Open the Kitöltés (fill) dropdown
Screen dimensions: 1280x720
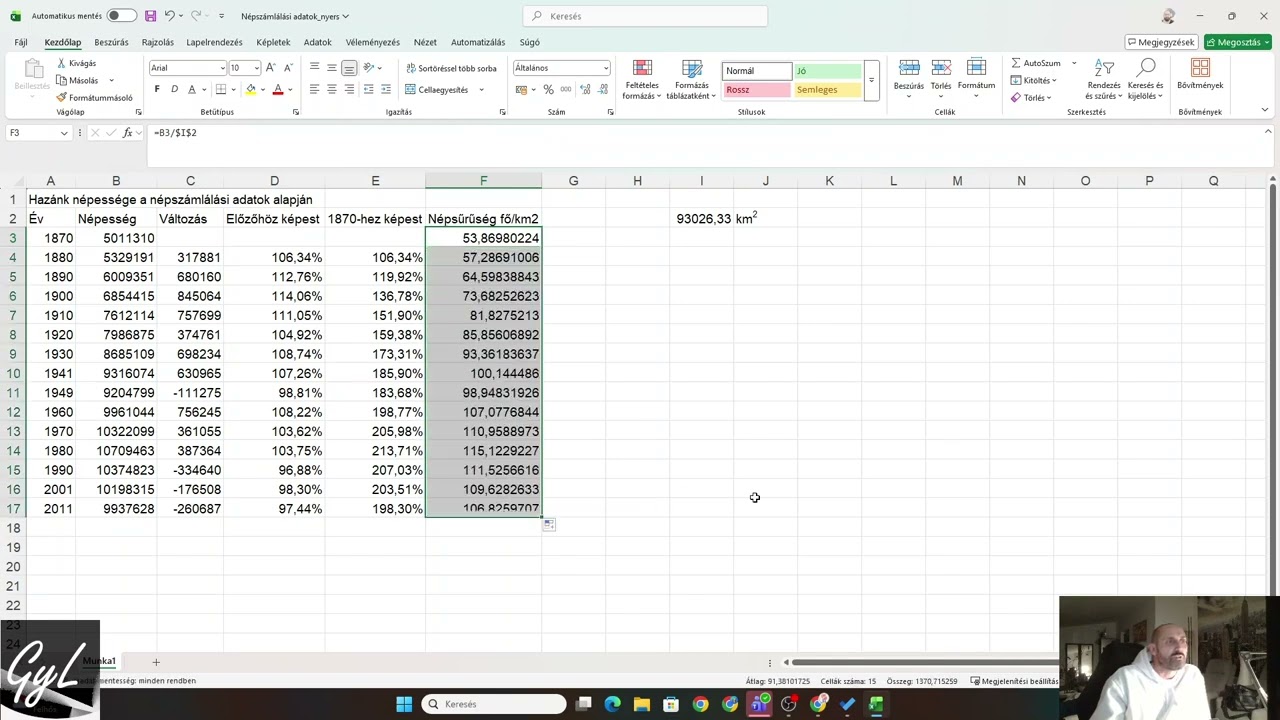pos(1035,80)
